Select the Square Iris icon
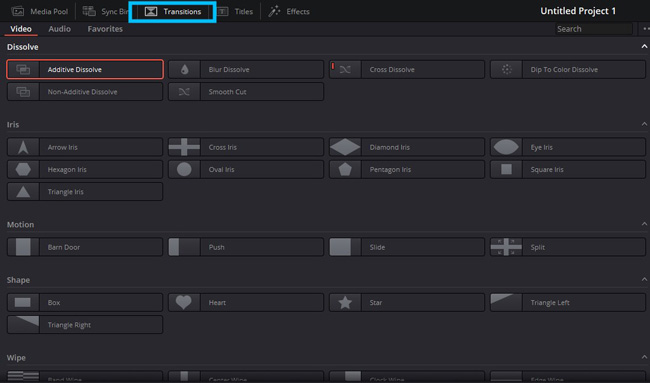The height and width of the screenshot is (383, 650). tap(506, 170)
